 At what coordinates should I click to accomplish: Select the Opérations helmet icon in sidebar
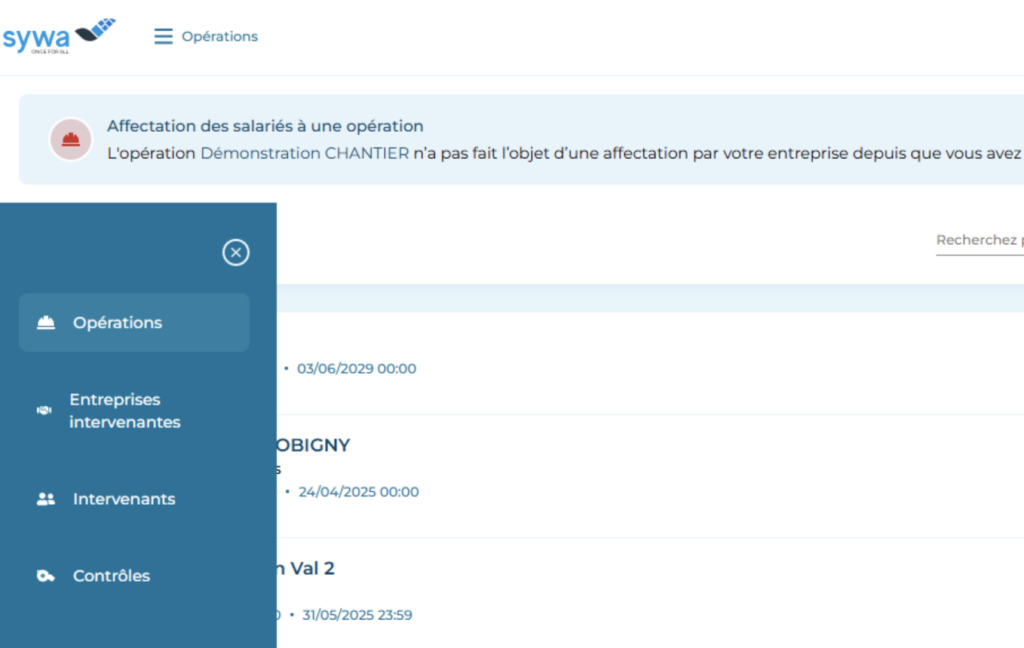(44, 322)
